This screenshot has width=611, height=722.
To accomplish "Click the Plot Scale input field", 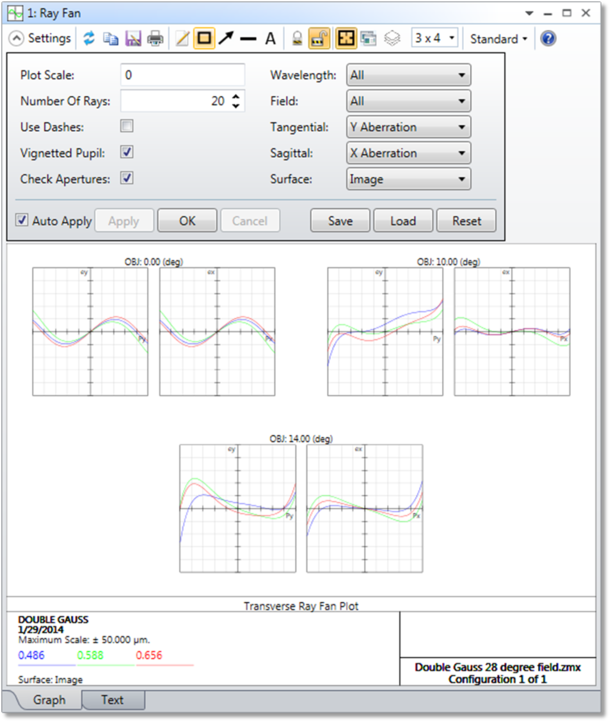I will click(x=182, y=75).
